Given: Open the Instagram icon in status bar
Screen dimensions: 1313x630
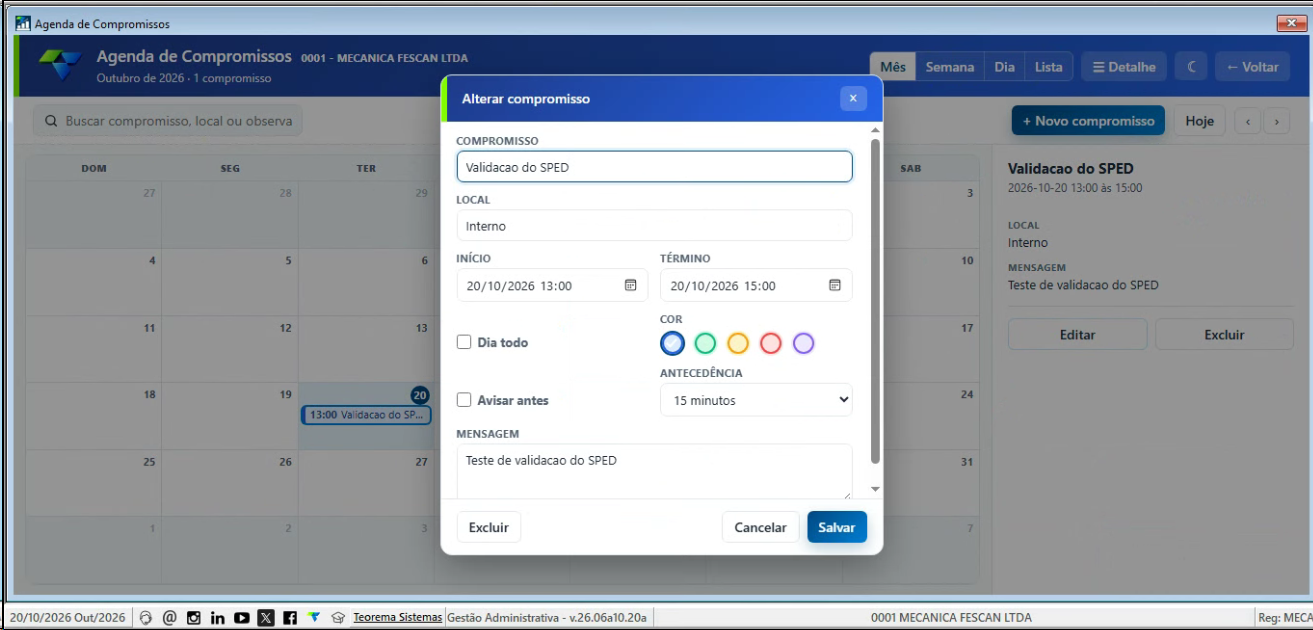Looking at the screenshot, I should (x=193, y=618).
